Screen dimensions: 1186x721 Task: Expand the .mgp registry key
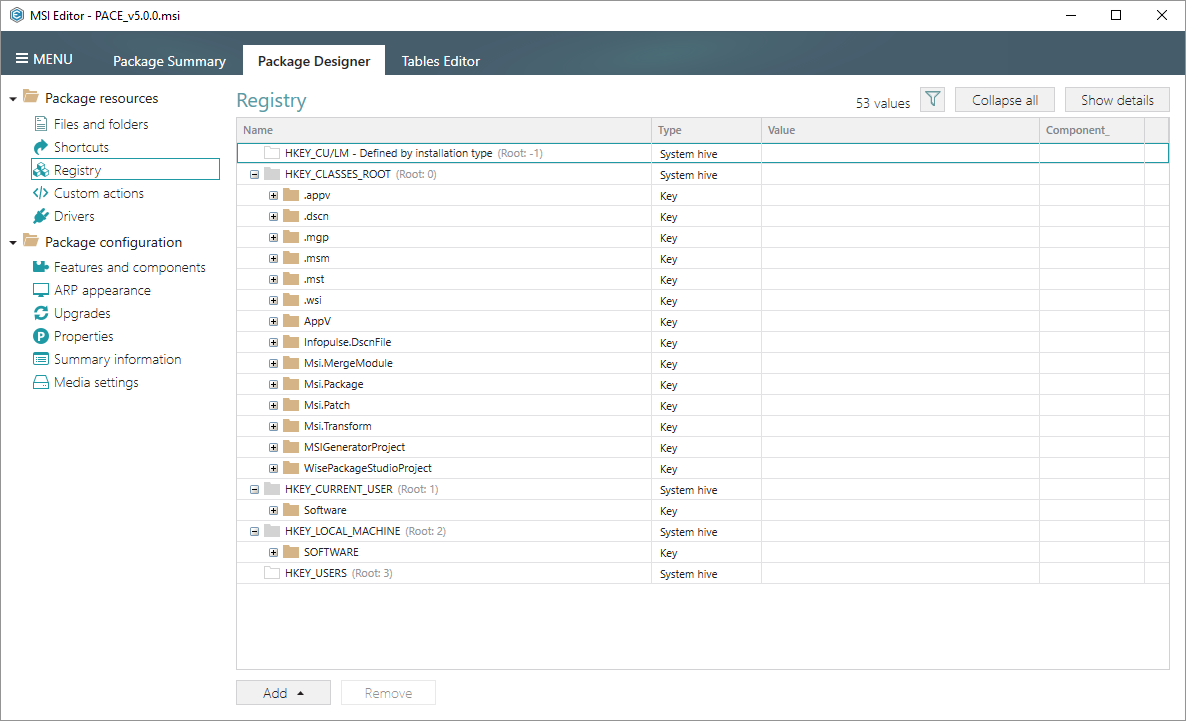pos(274,238)
